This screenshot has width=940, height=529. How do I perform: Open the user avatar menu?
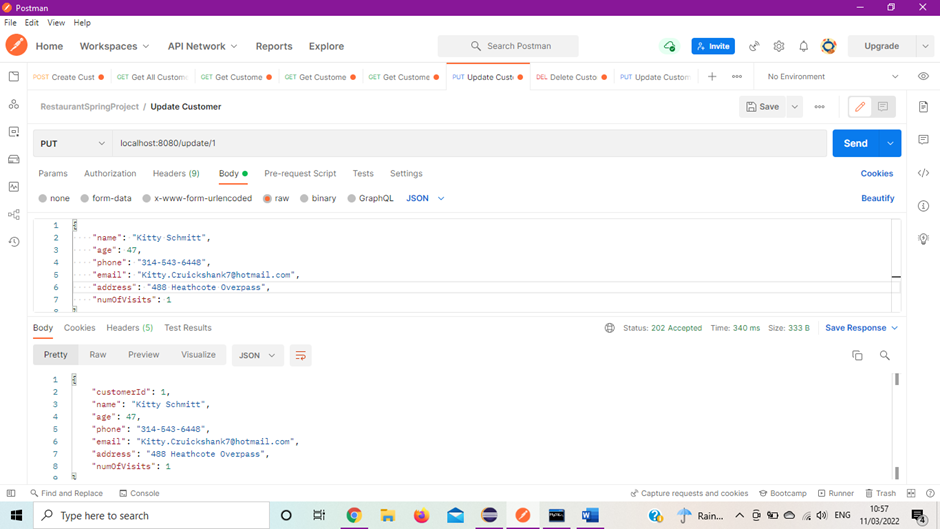click(828, 46)
